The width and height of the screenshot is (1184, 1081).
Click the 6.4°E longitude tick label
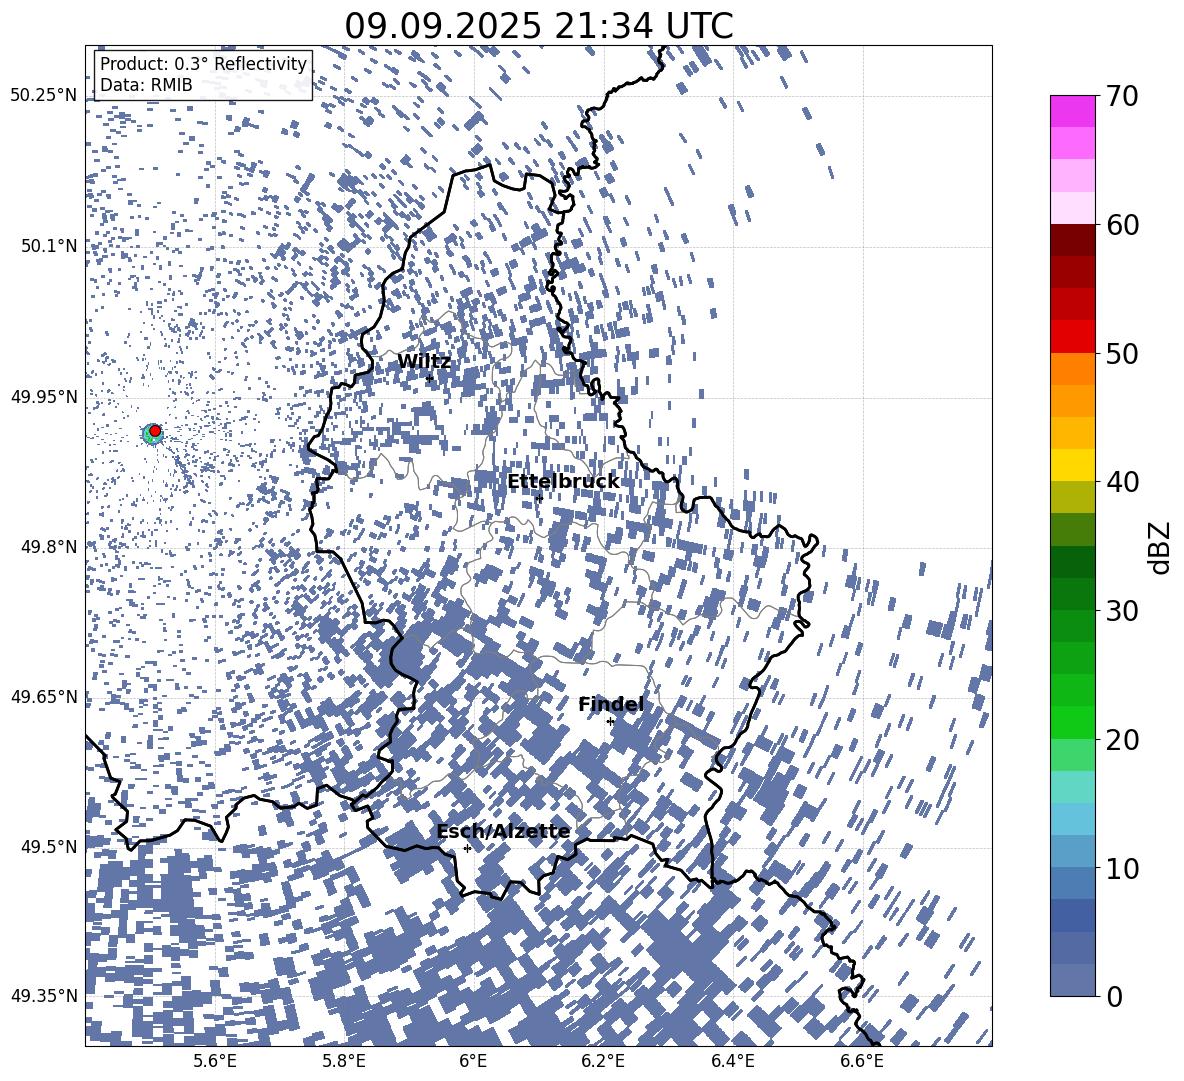coord(732,1061)
